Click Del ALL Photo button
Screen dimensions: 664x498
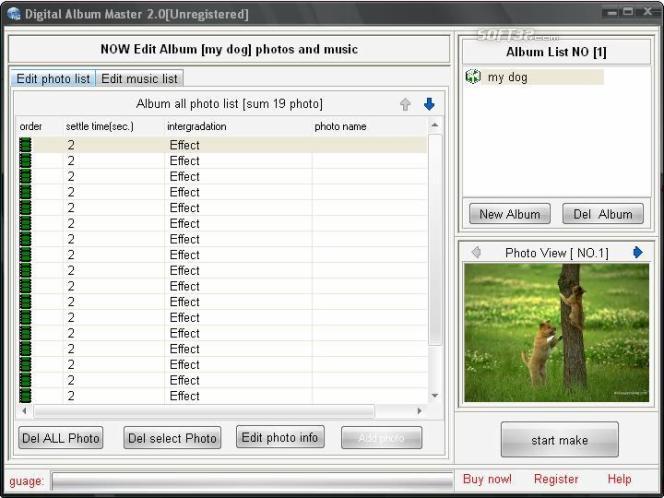tap(61, 437)
